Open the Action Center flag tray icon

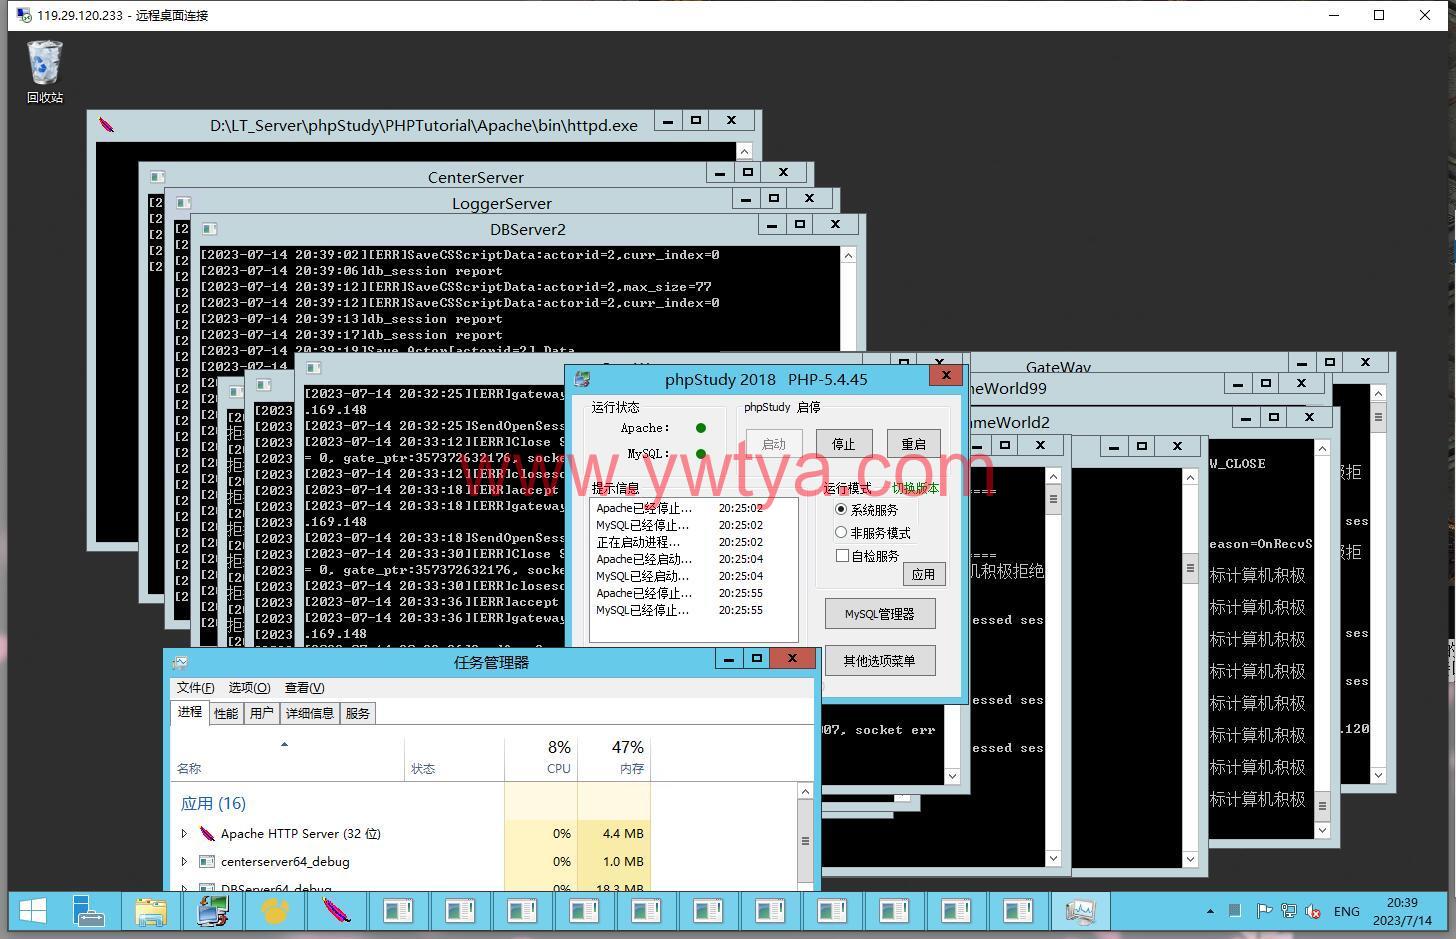1264,911
